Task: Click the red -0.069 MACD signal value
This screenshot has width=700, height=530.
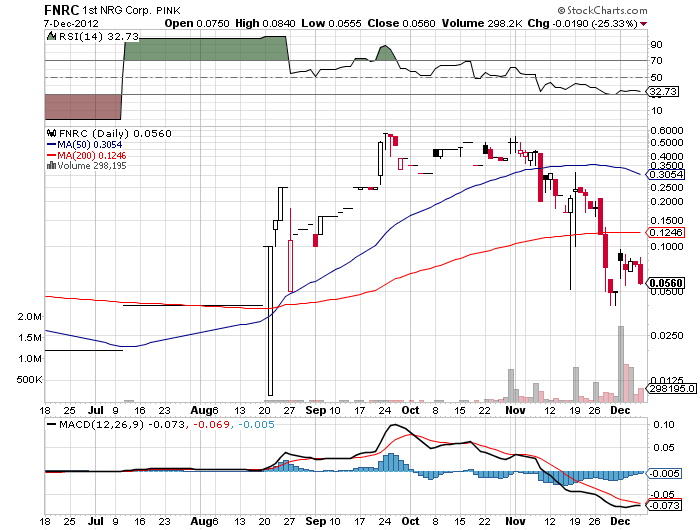Action: (x=211, y=424)
